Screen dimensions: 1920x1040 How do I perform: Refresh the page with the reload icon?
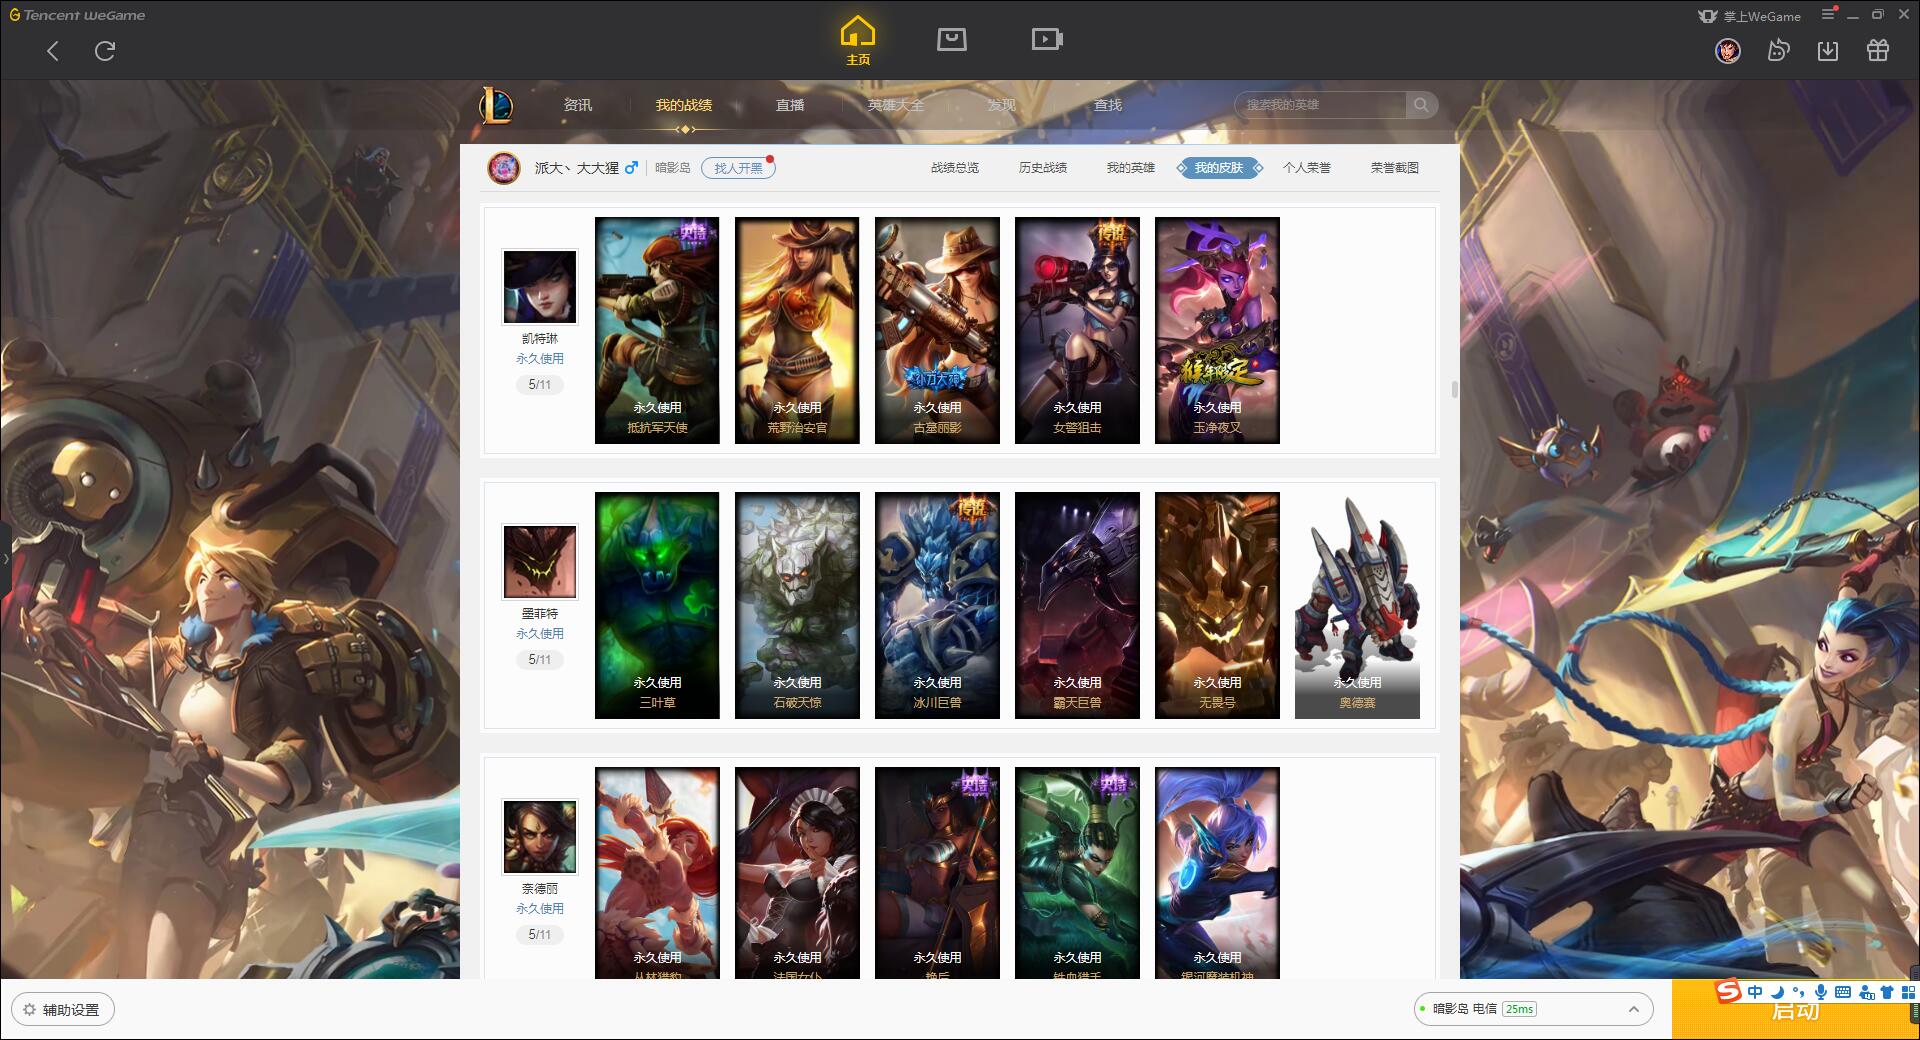coord(105,51)
